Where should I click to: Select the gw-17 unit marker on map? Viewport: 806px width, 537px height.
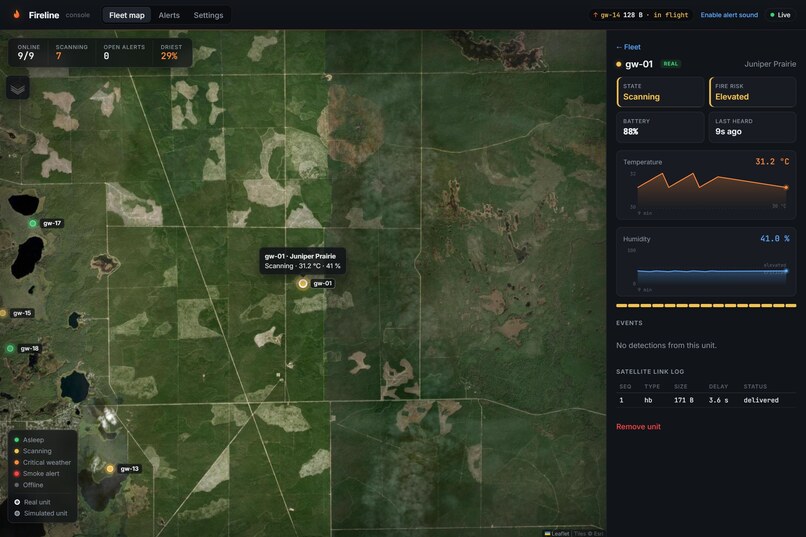tap(32, 223)
